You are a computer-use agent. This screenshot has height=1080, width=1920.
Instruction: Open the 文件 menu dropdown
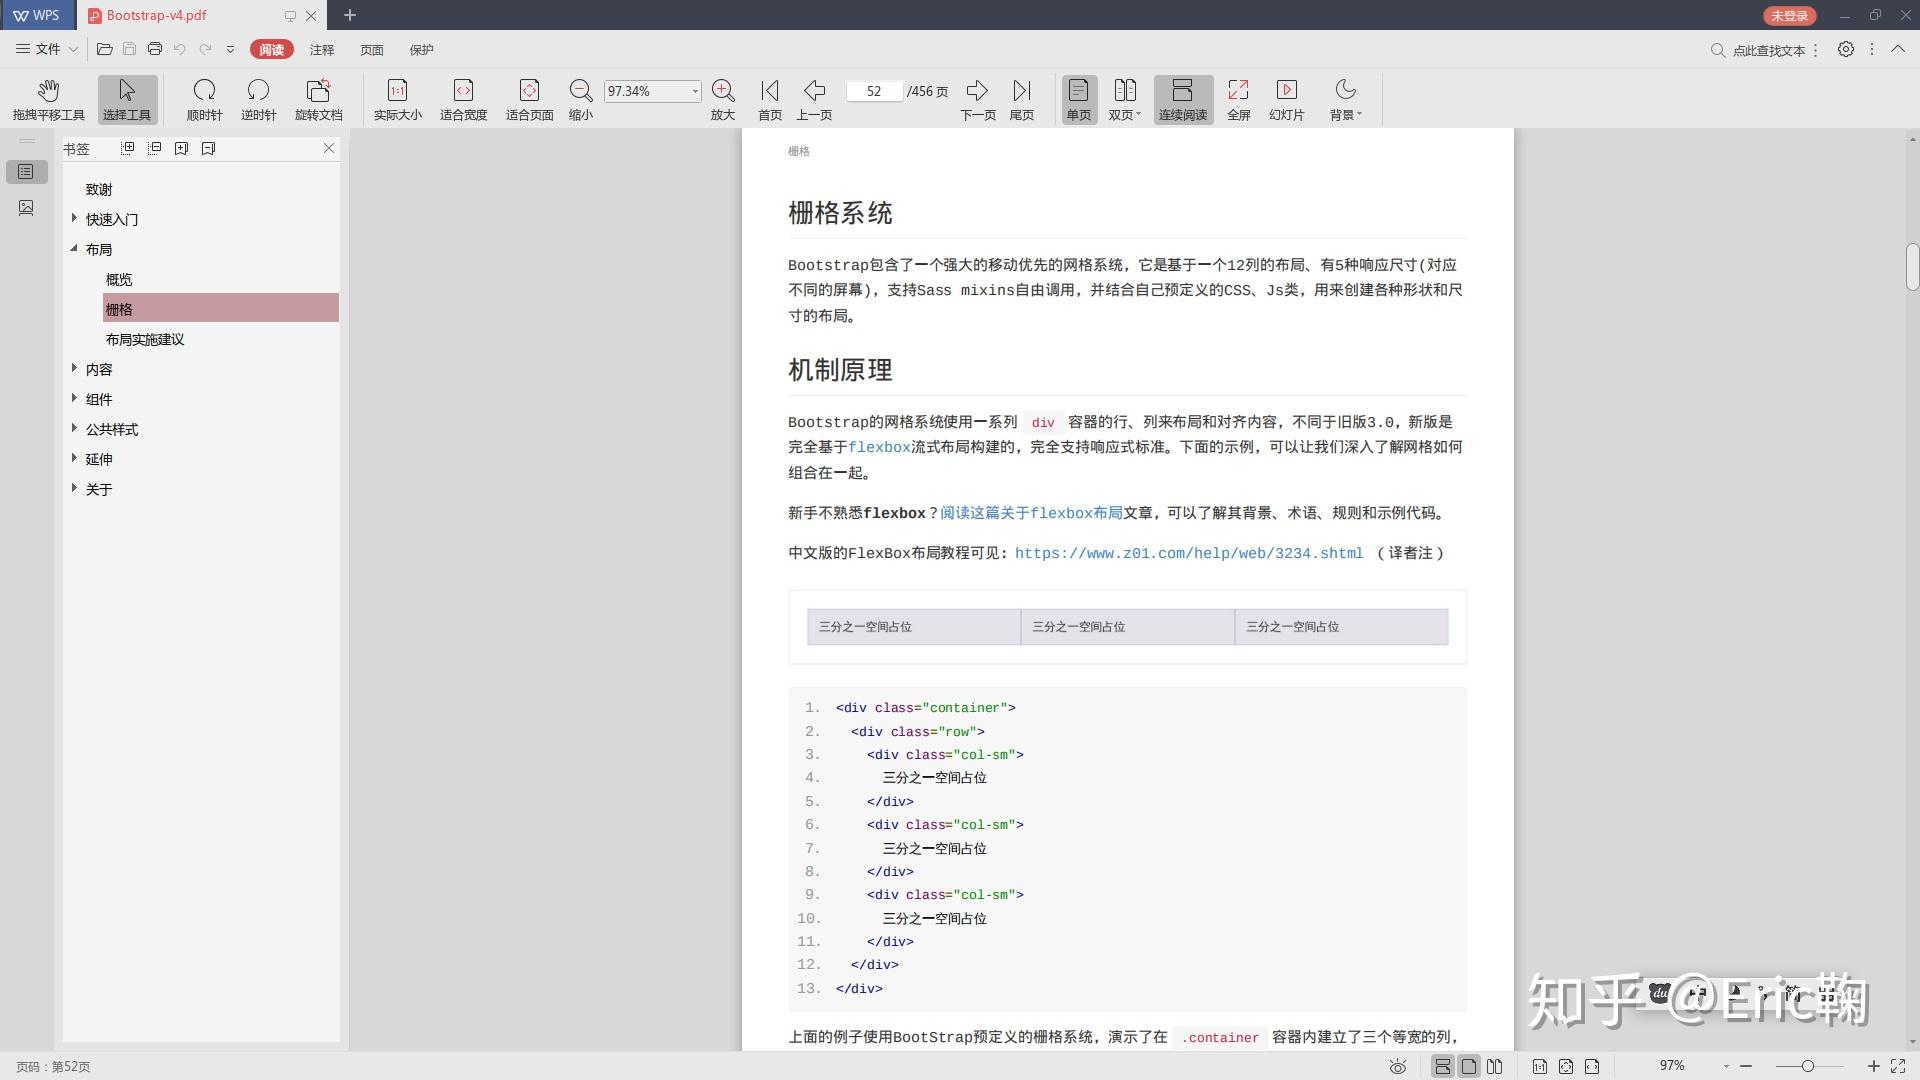(x=47, y=49)
